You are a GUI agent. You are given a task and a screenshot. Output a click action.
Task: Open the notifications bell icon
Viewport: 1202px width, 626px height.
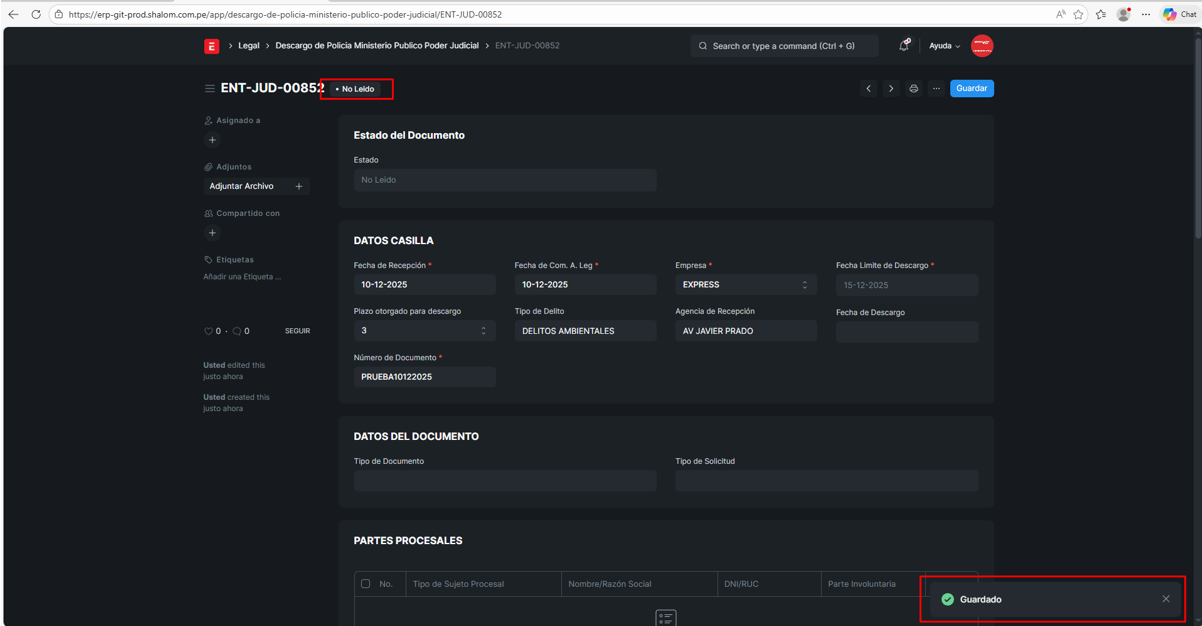pyautogui.click(x=904, y=46)
